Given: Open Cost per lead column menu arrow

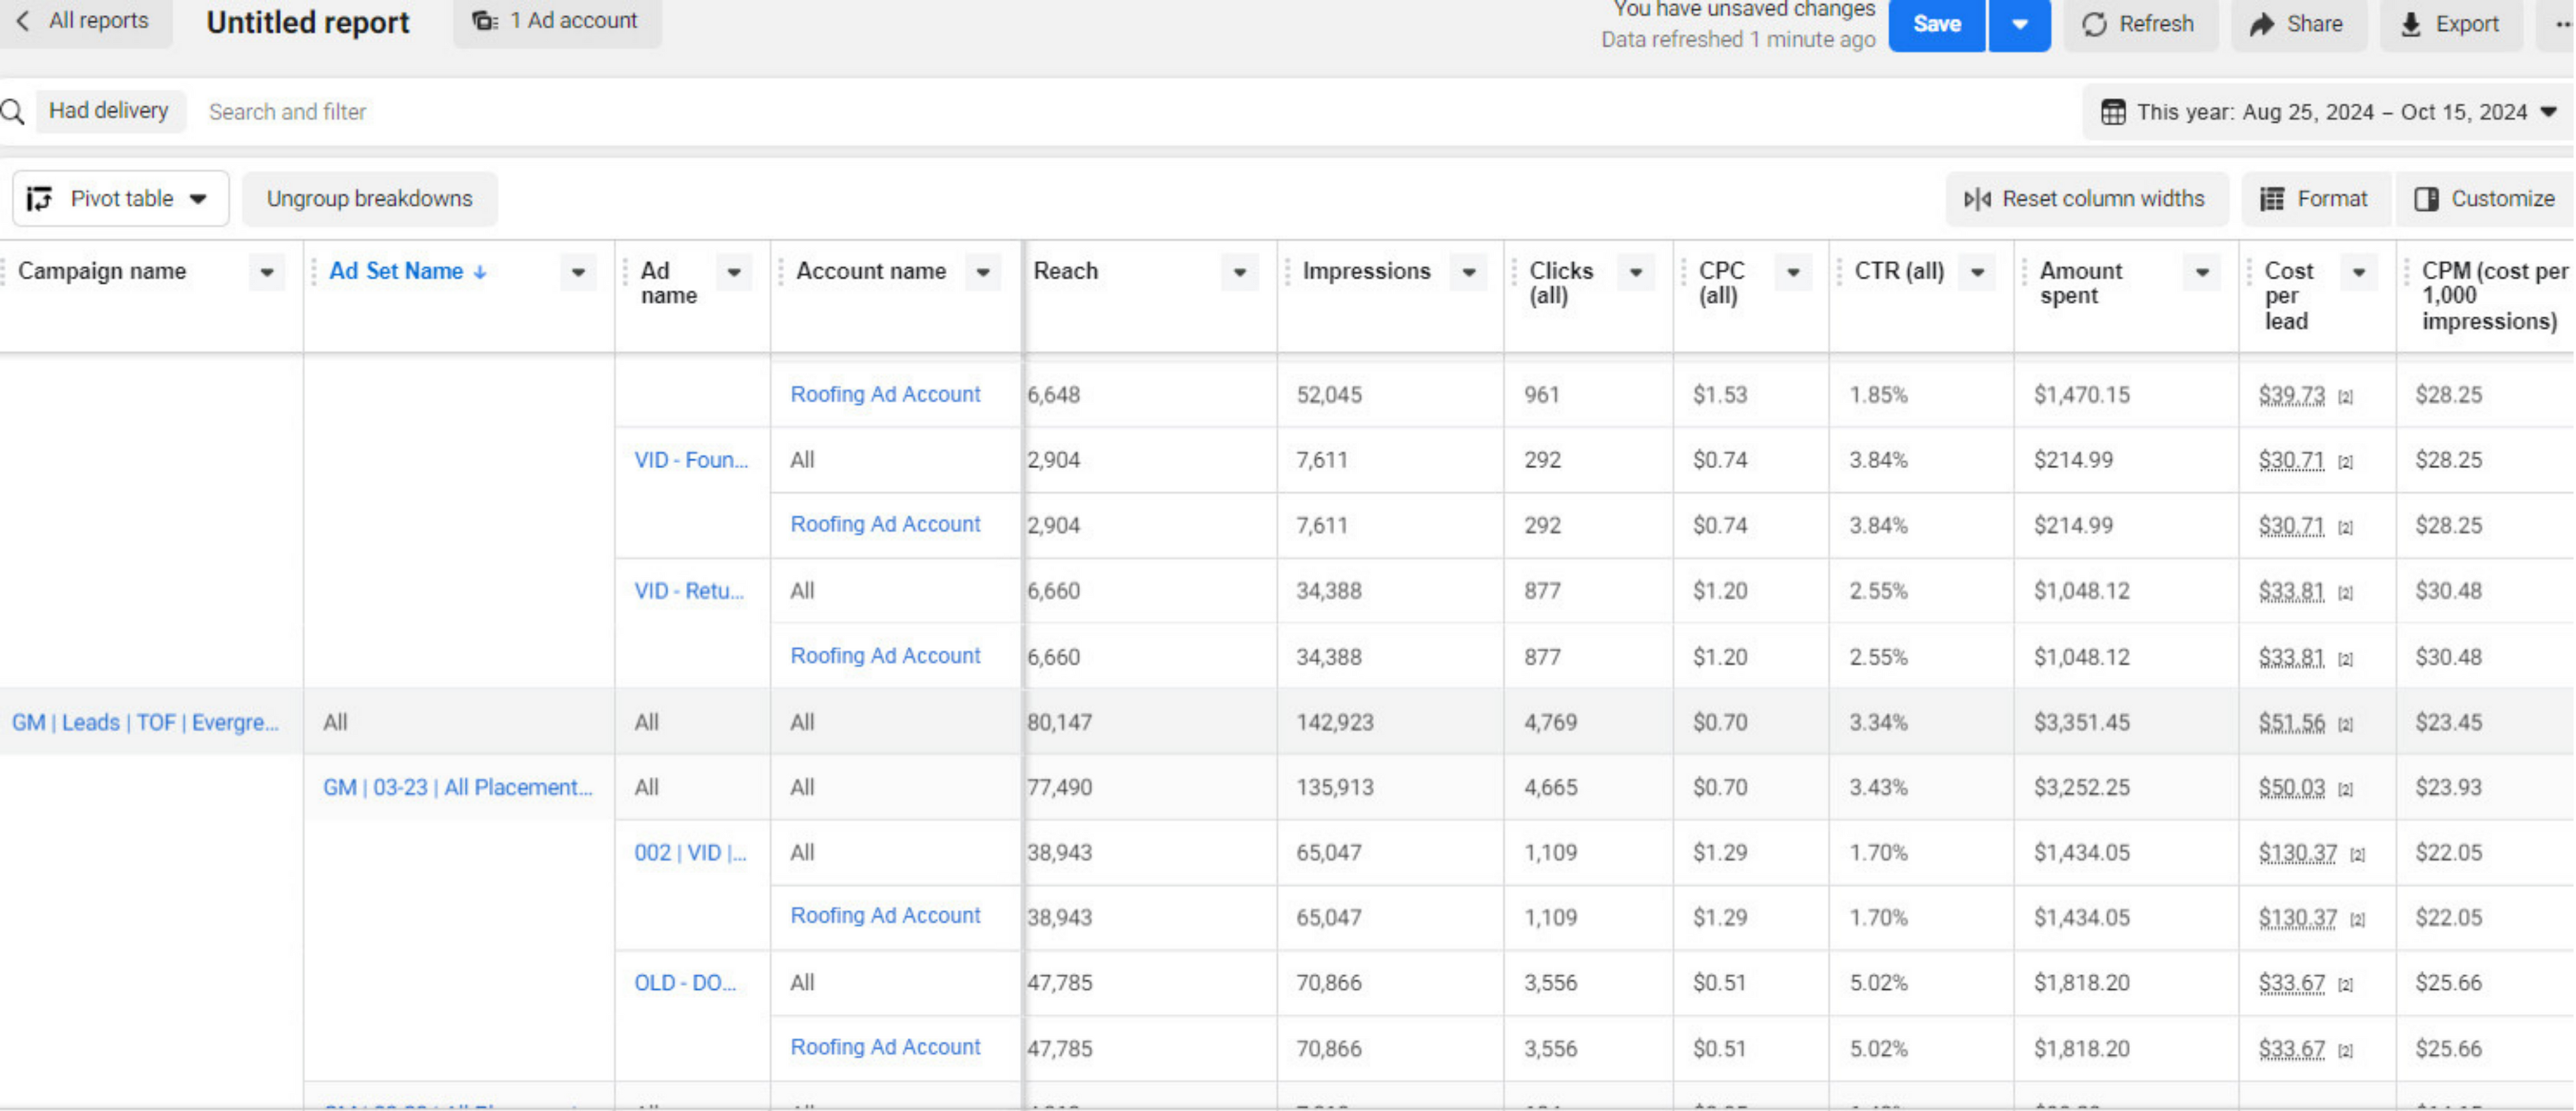Looking at the screenshot, I should tap(2358, 272).
